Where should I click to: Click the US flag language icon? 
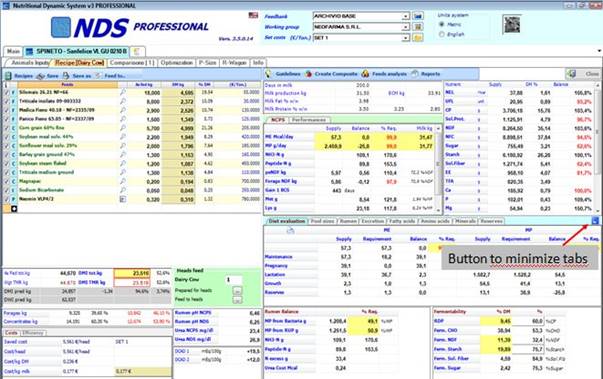click(253, 15)
